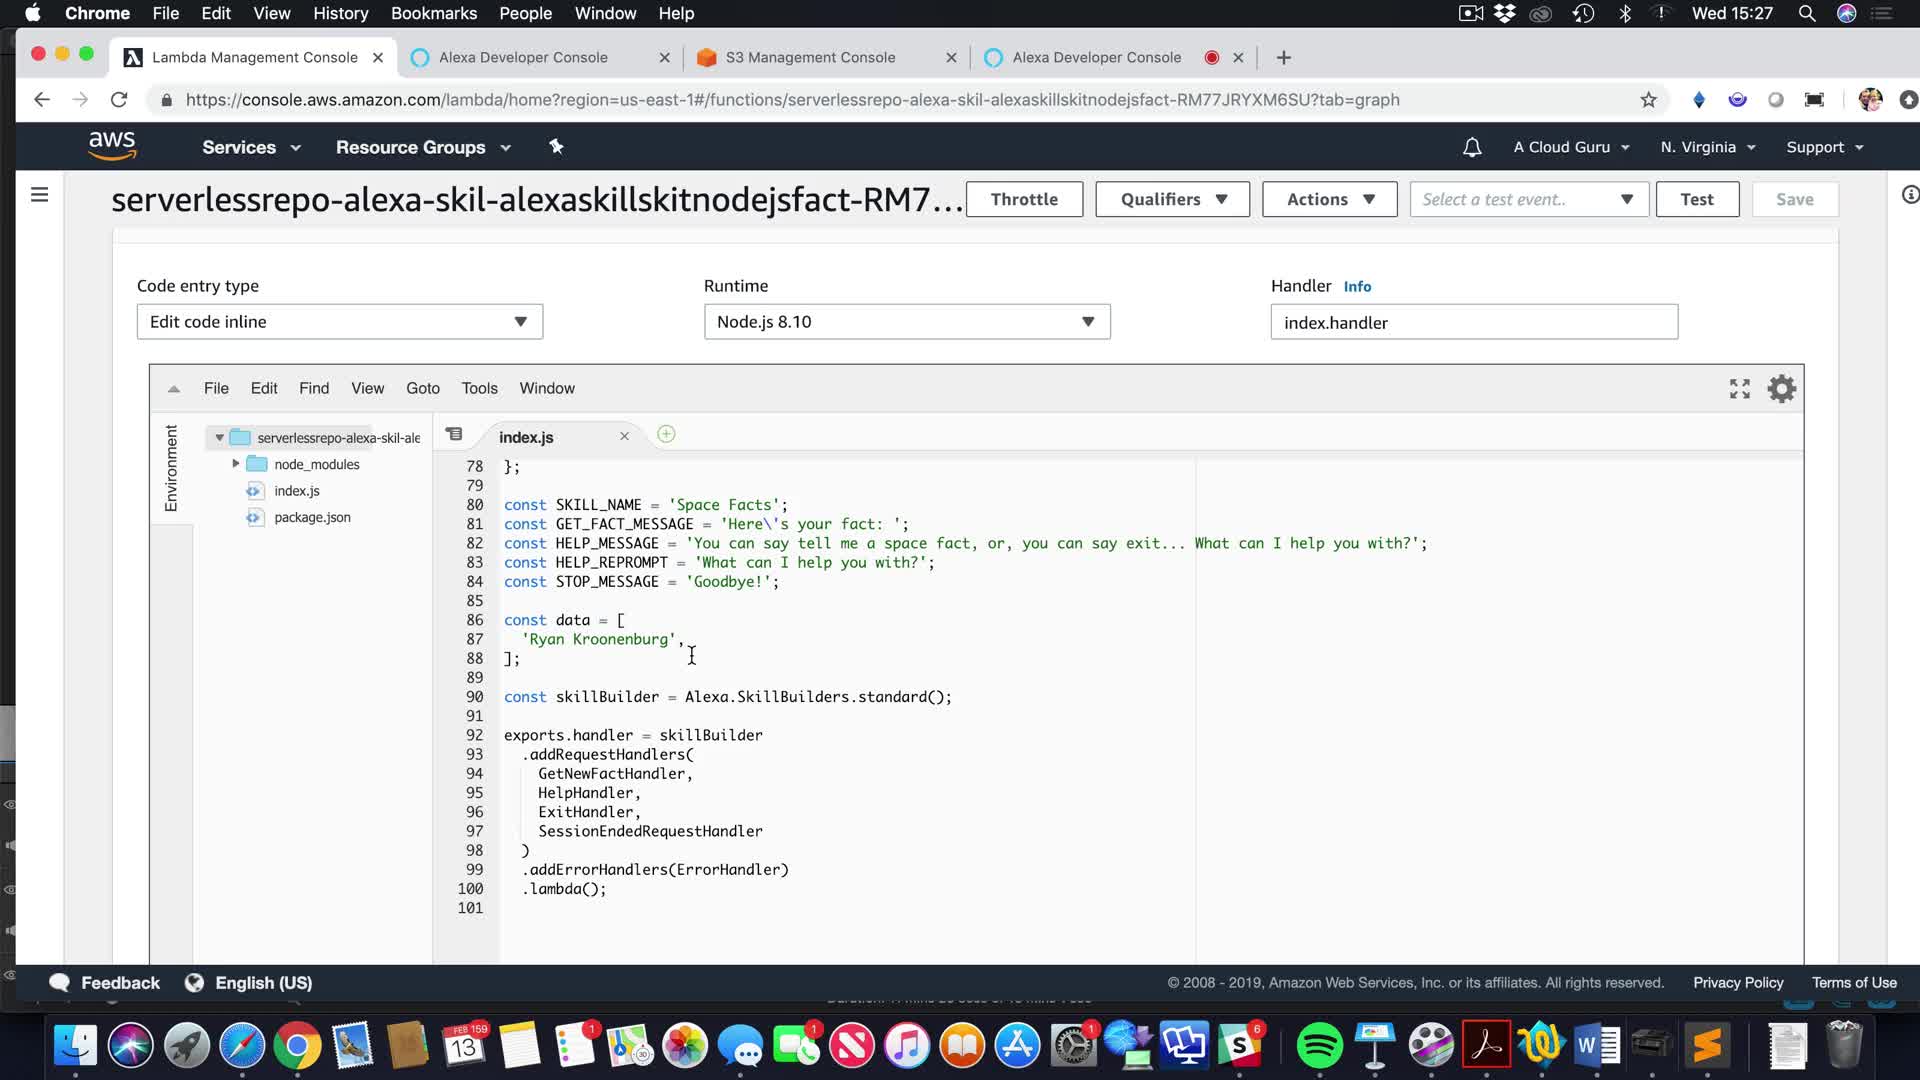Click the pin shortcut icon in AWS navbar
Screen dimensions: 1920x1080
556,147
